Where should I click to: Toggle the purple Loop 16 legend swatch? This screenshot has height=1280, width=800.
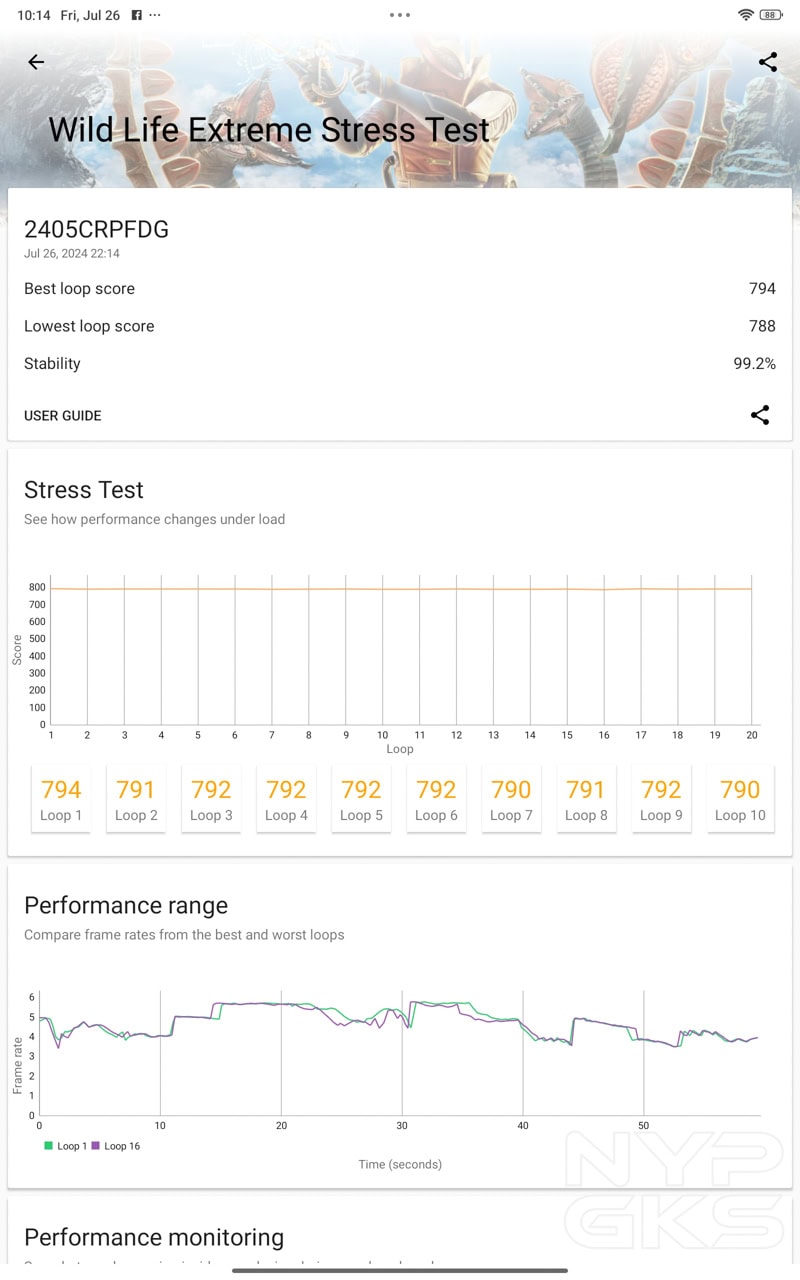(x=96, y=1146)
